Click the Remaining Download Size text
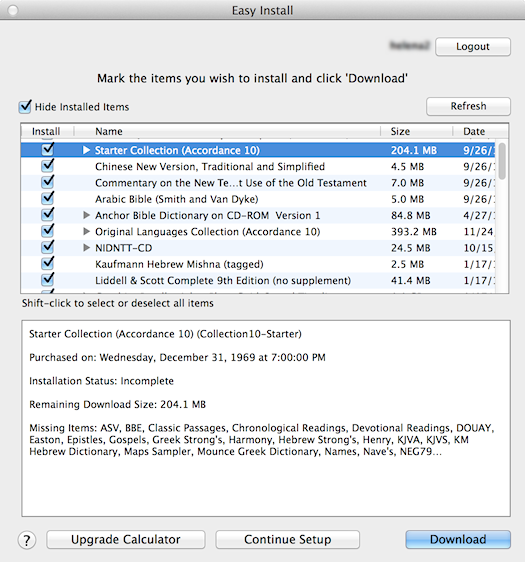The width and height of the screenshot is (525, 562). pos(118,404)
